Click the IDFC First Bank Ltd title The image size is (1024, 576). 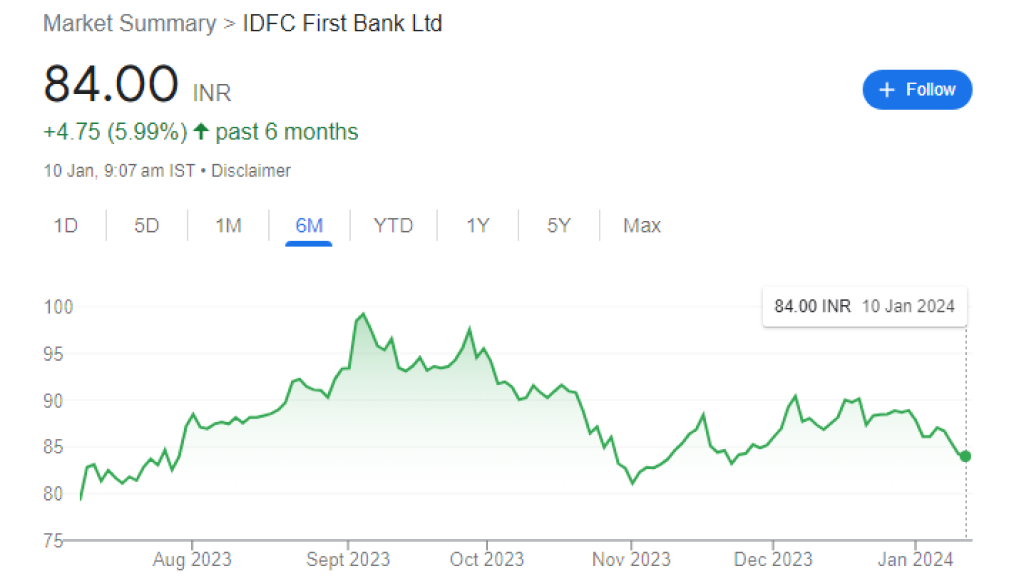coord(342,23)
